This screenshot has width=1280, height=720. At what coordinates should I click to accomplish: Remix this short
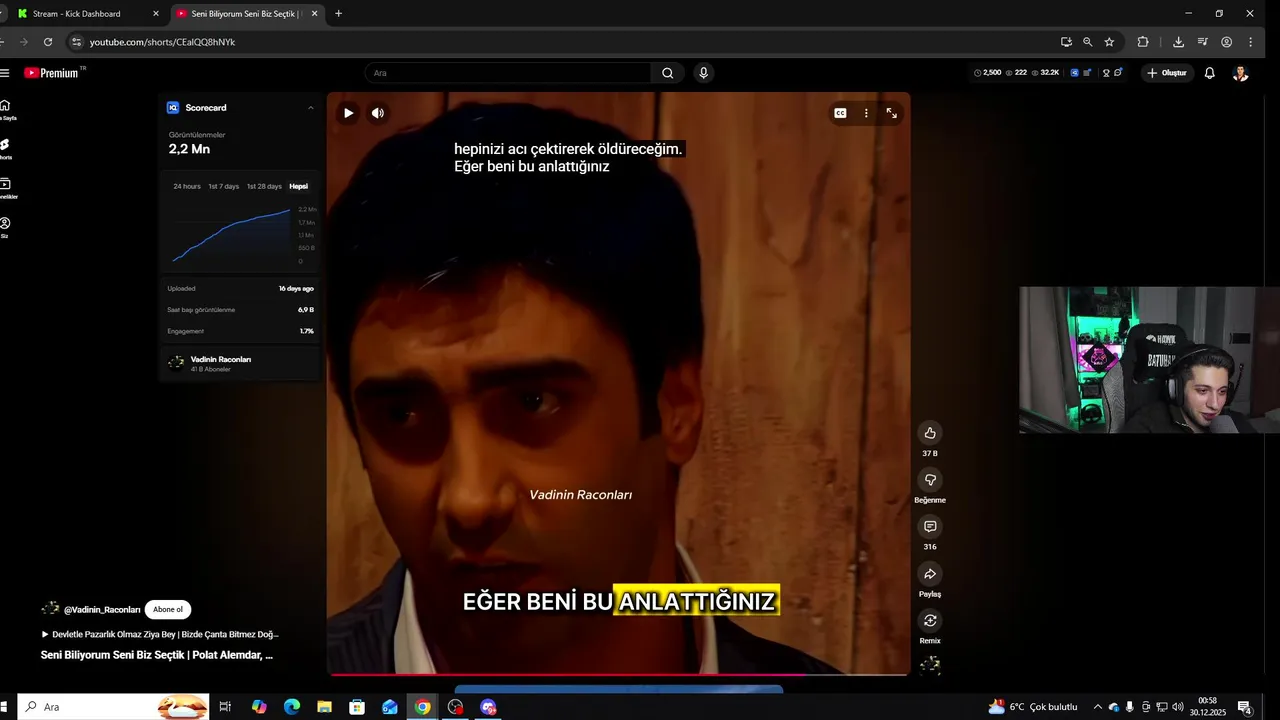930,621
